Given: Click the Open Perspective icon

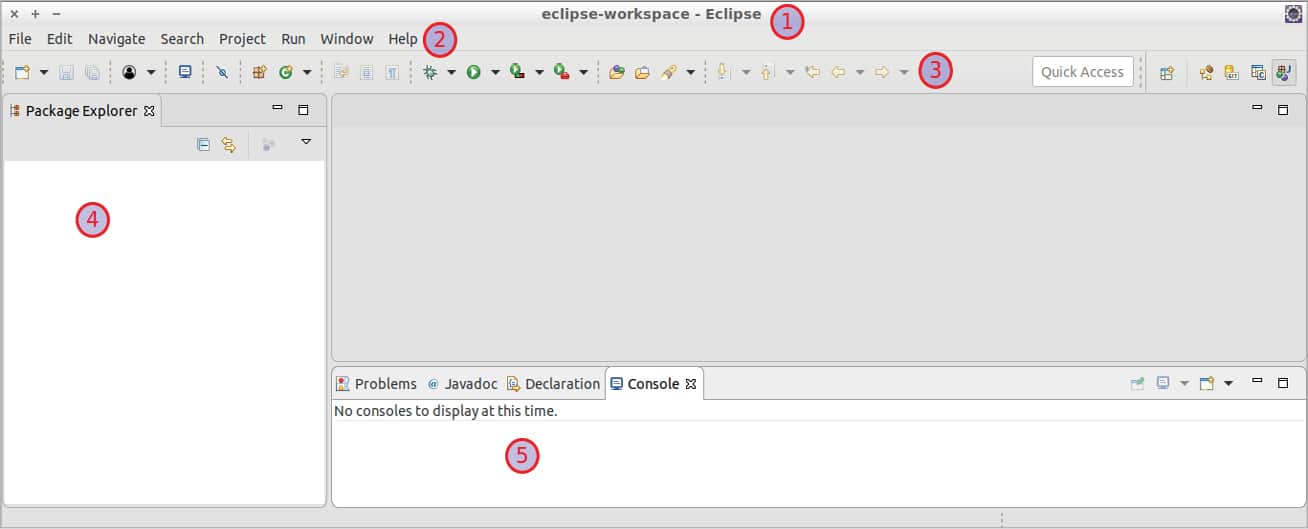Looking at the screenshot, I should tap(1167, 72).
